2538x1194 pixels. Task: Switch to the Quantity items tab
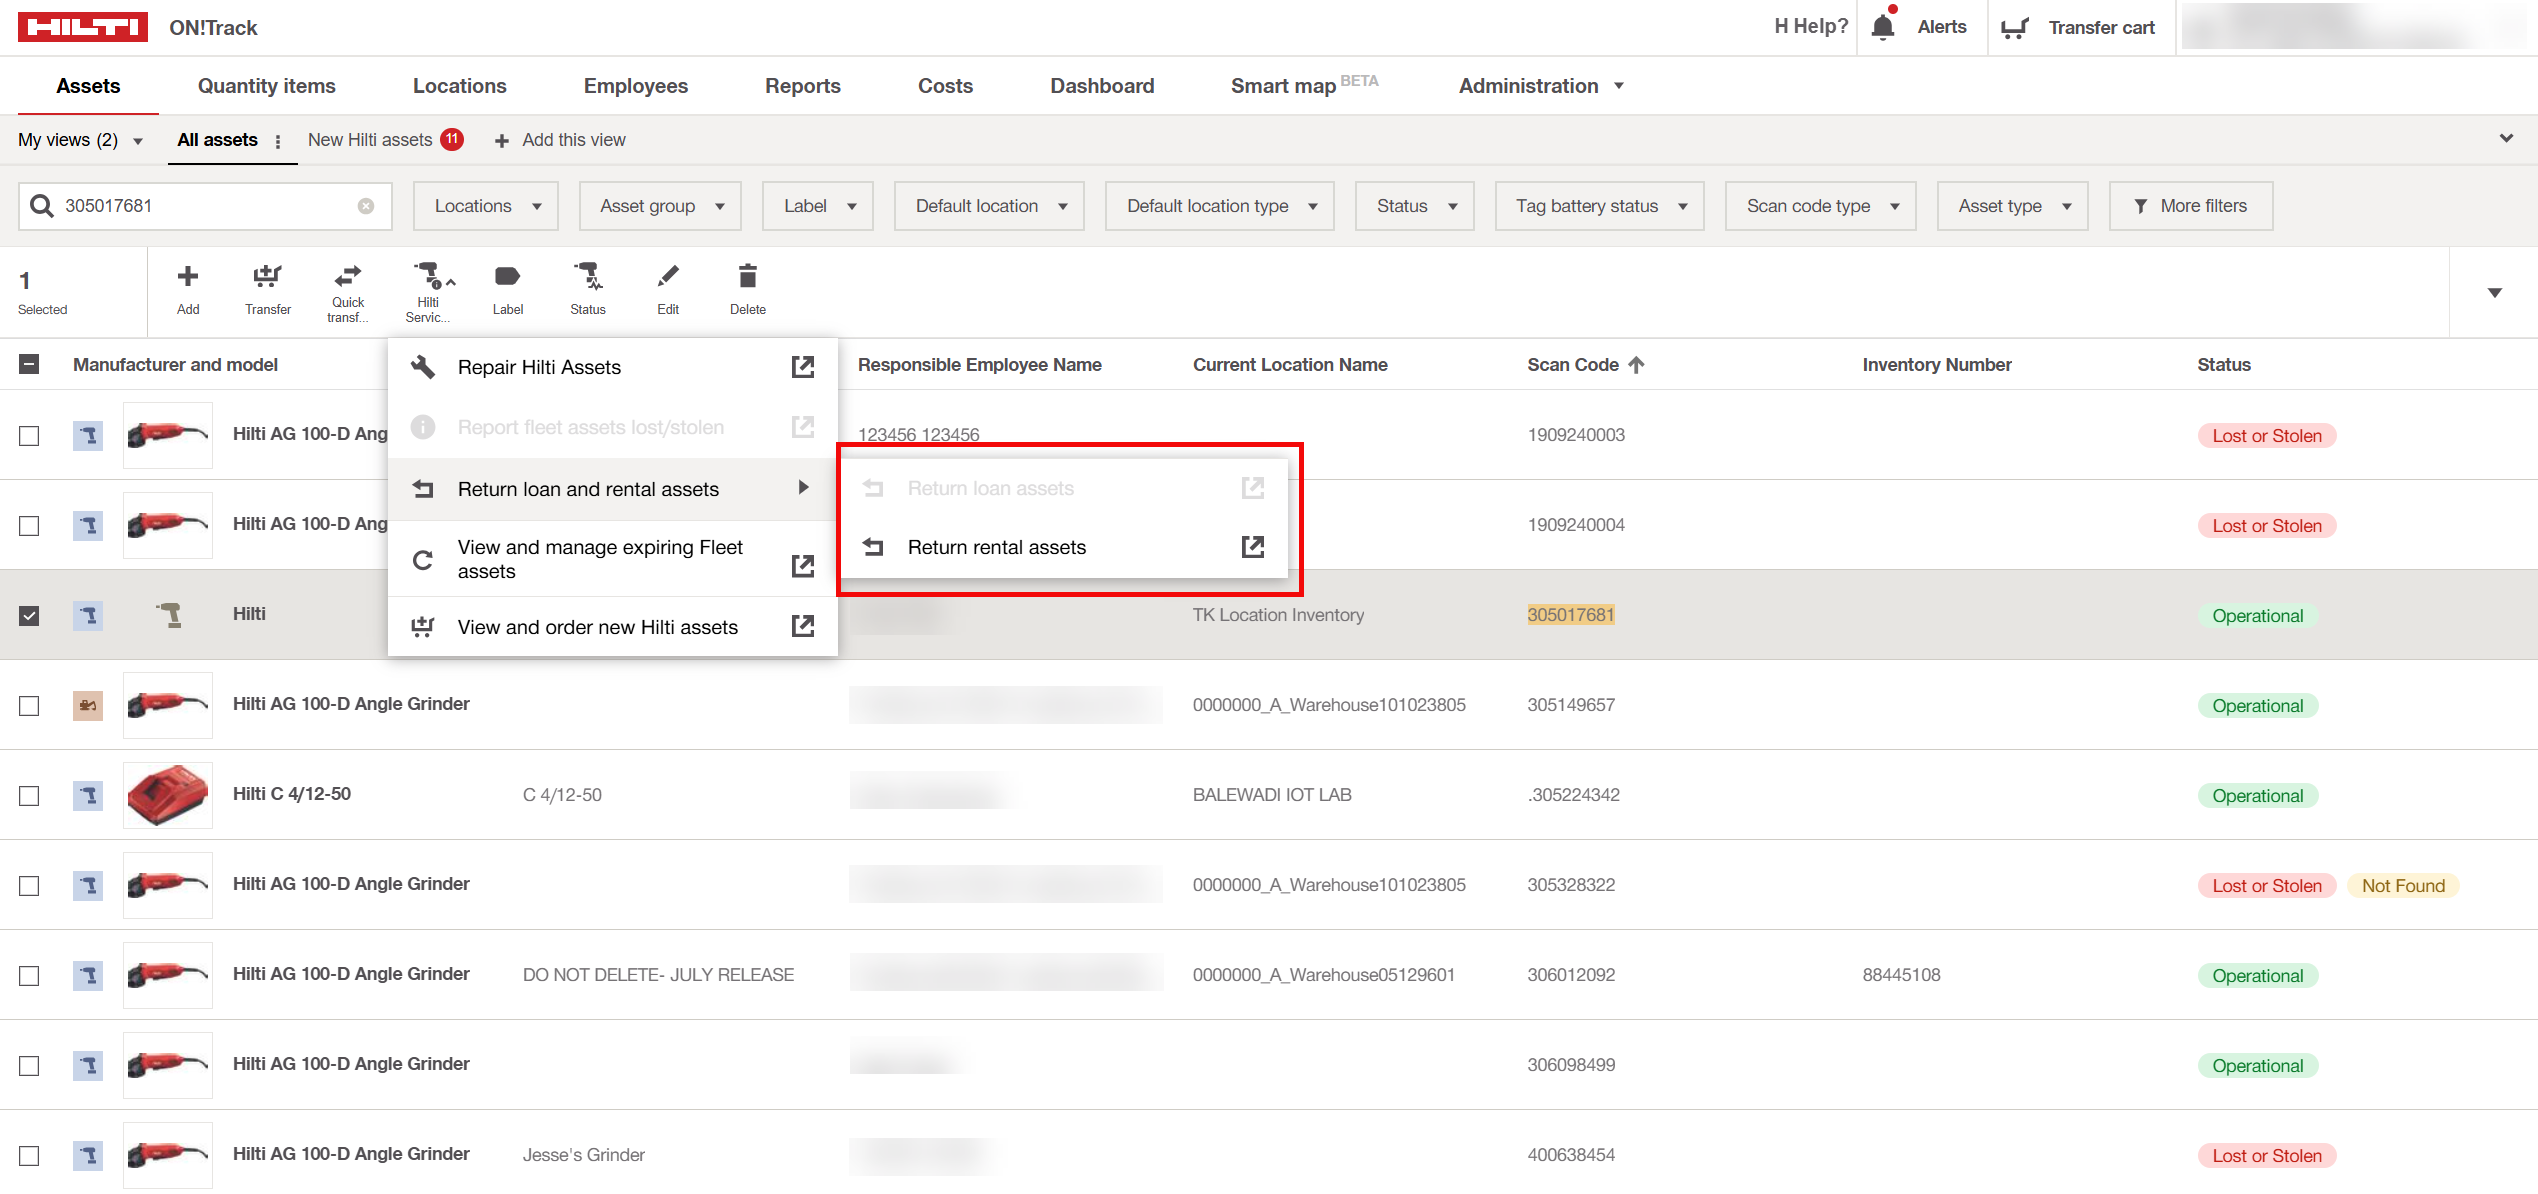(267, 86)
